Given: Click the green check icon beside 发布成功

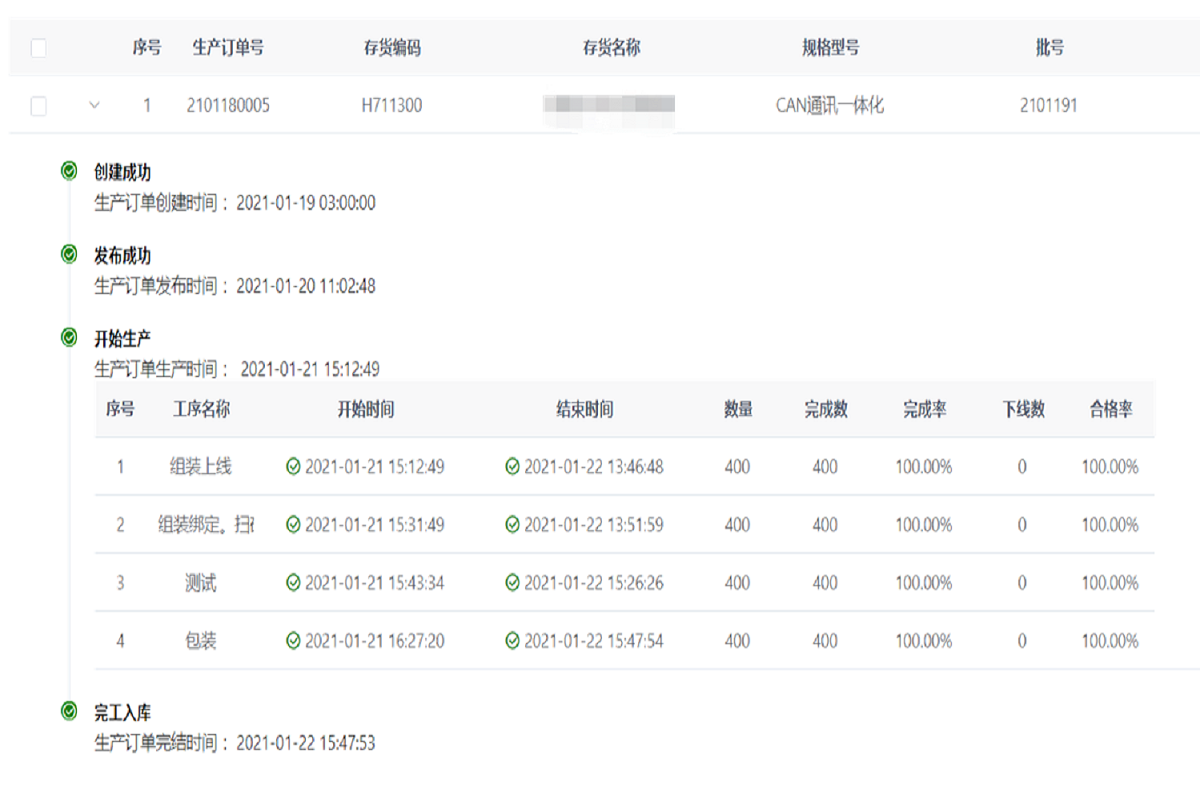Looking at the screenshot, I should pyautogui.click(x=68, y=255).
